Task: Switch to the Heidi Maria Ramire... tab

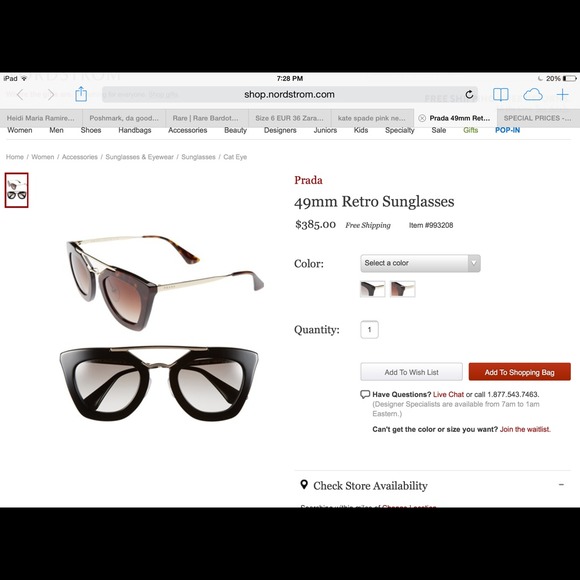Action: [41, 118]
